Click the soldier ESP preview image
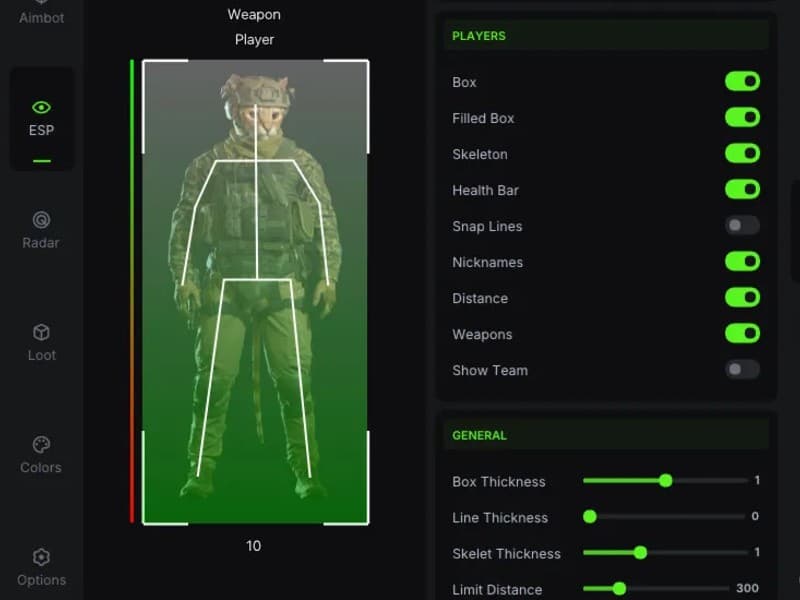800x600 pixels. tap(255, 292)
